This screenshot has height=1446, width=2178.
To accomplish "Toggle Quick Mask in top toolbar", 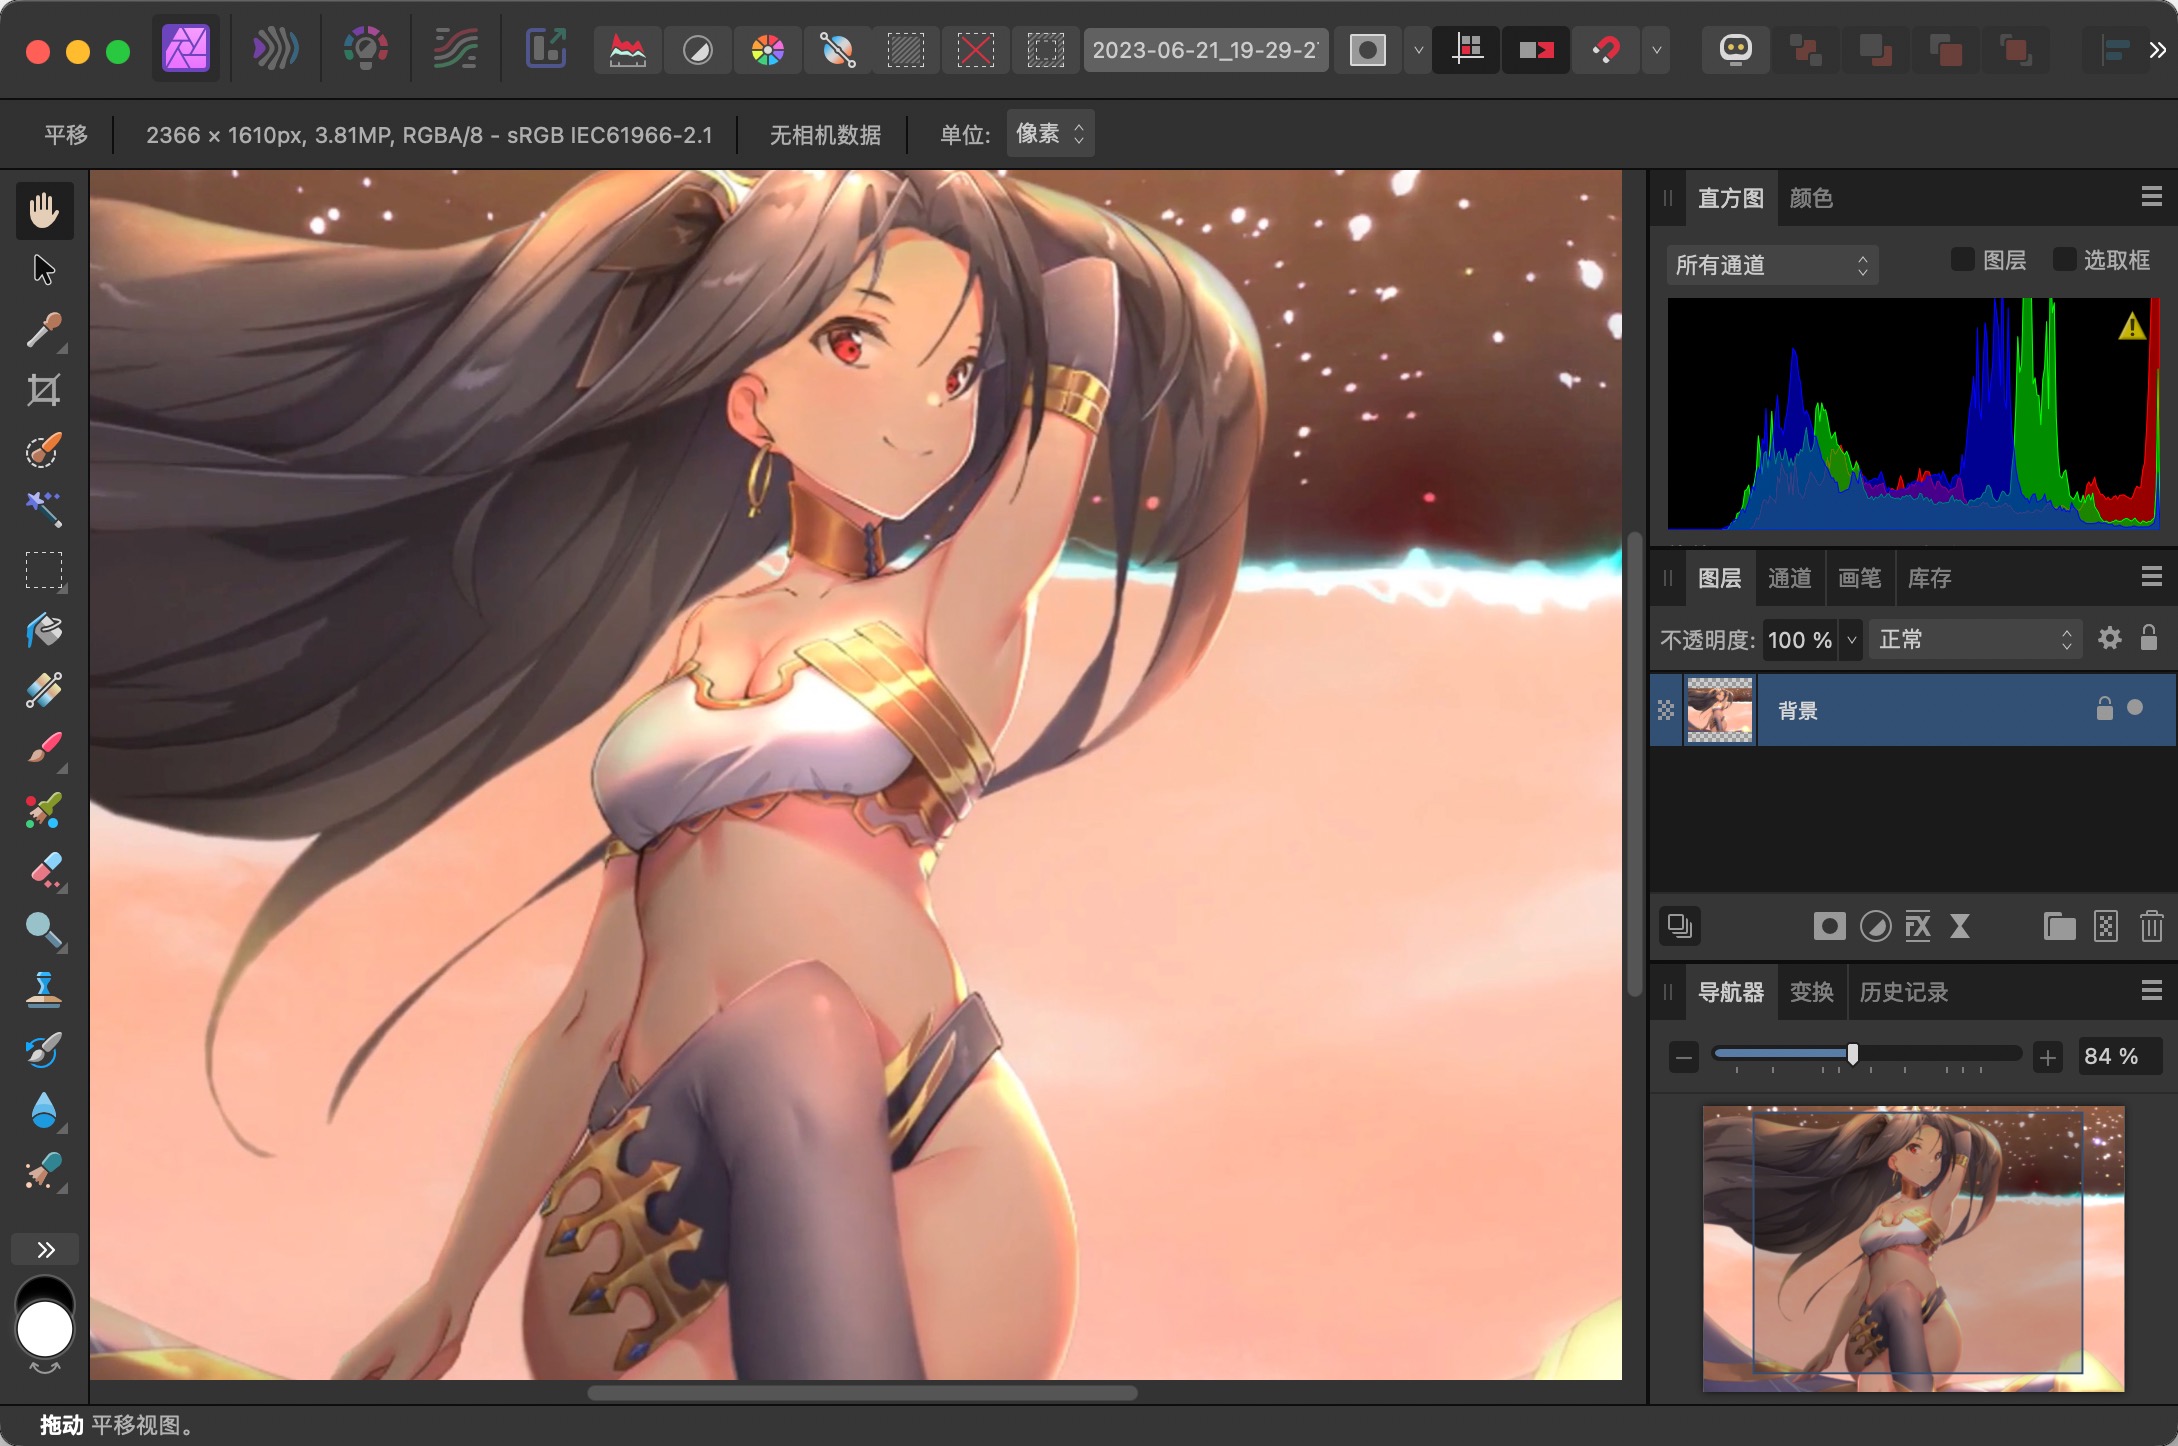I will pyautogui.click(x=1368, y=50).
